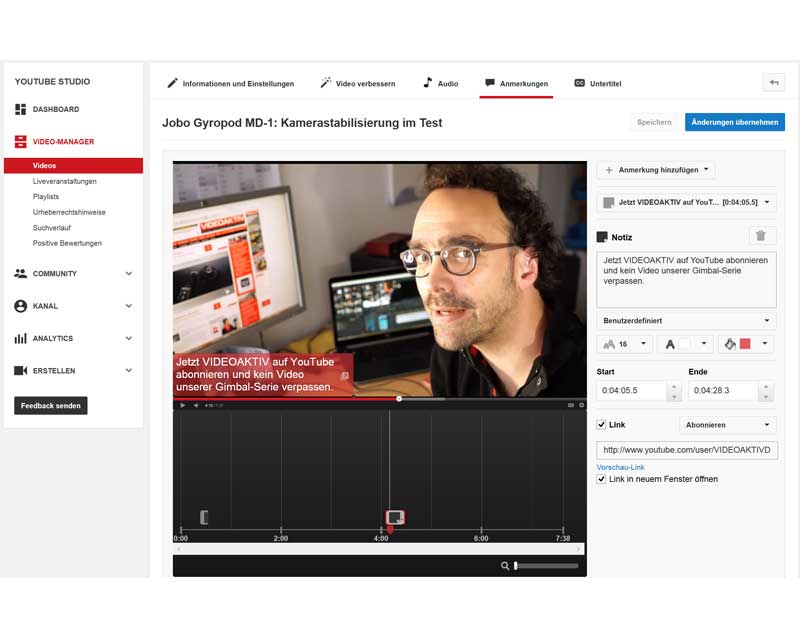Open the player settings gear icon
The height and width of the screenshot is (640, 800).
(x=581, y=405)
